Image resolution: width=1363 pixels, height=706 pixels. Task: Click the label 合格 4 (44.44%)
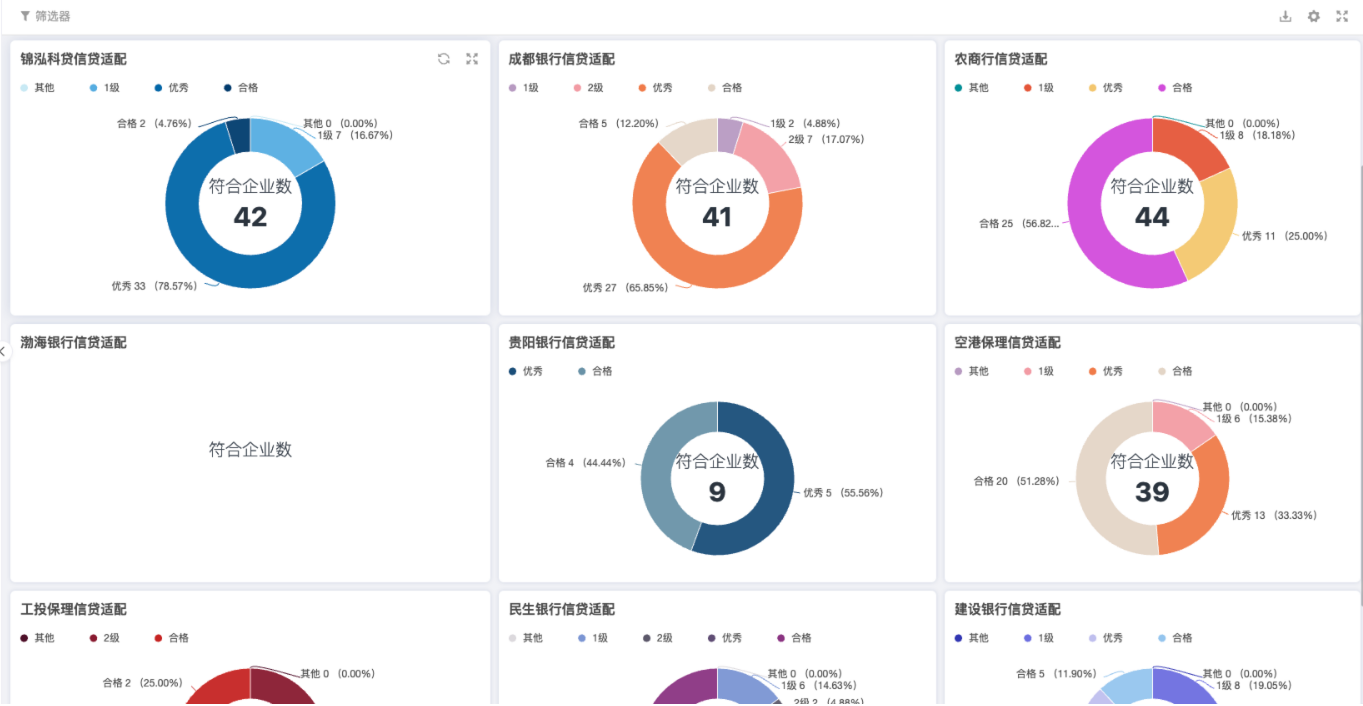tap(586, 463)
